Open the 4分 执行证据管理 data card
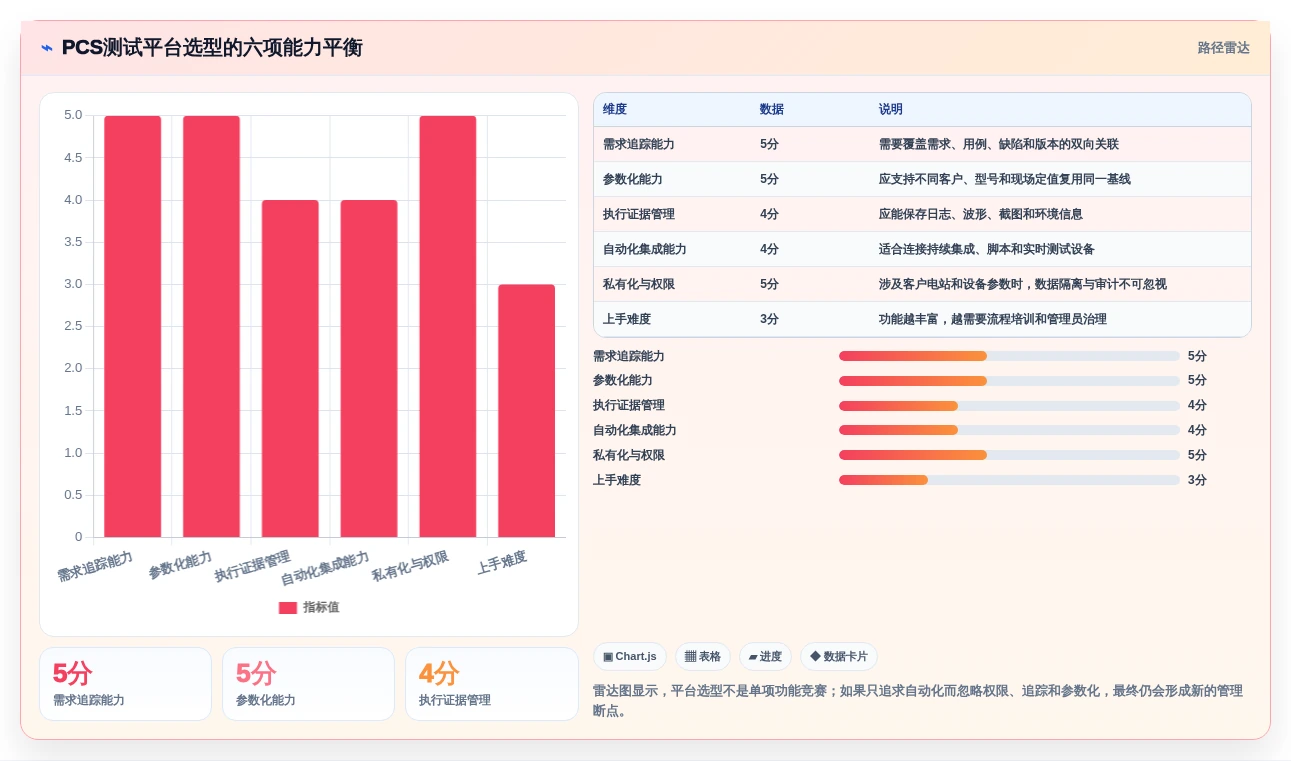 point(491,684)
